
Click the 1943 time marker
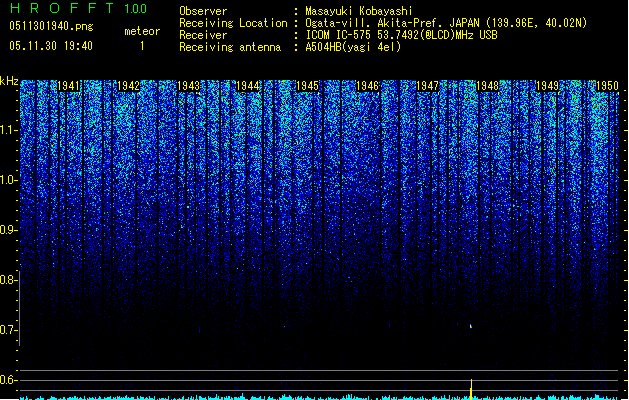click(x=189, y=86)
